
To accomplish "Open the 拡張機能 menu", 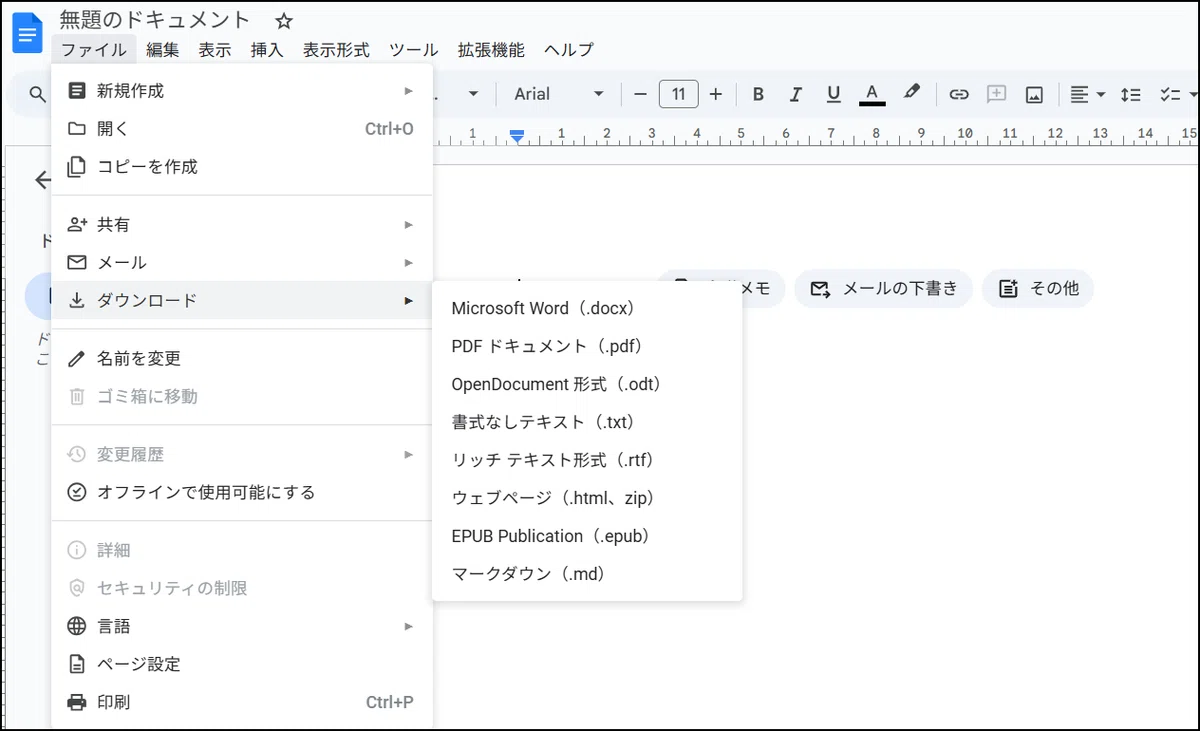I will pos(491,50).
